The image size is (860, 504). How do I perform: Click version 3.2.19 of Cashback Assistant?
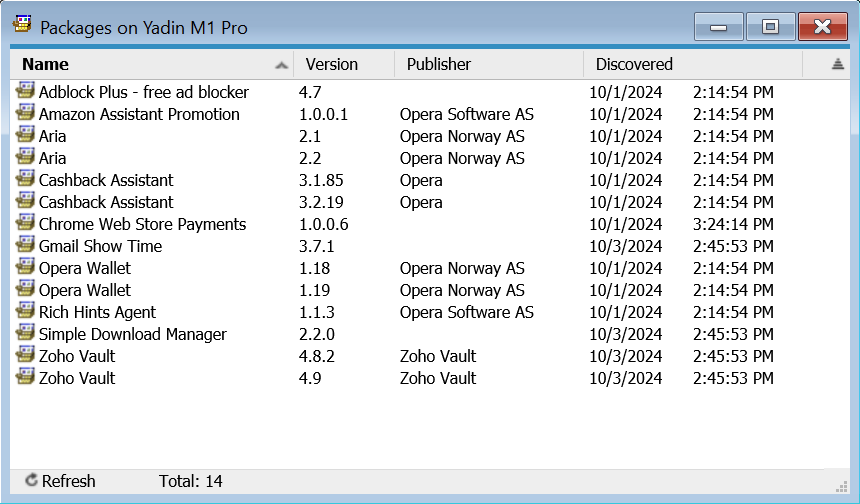pos(321,202)
